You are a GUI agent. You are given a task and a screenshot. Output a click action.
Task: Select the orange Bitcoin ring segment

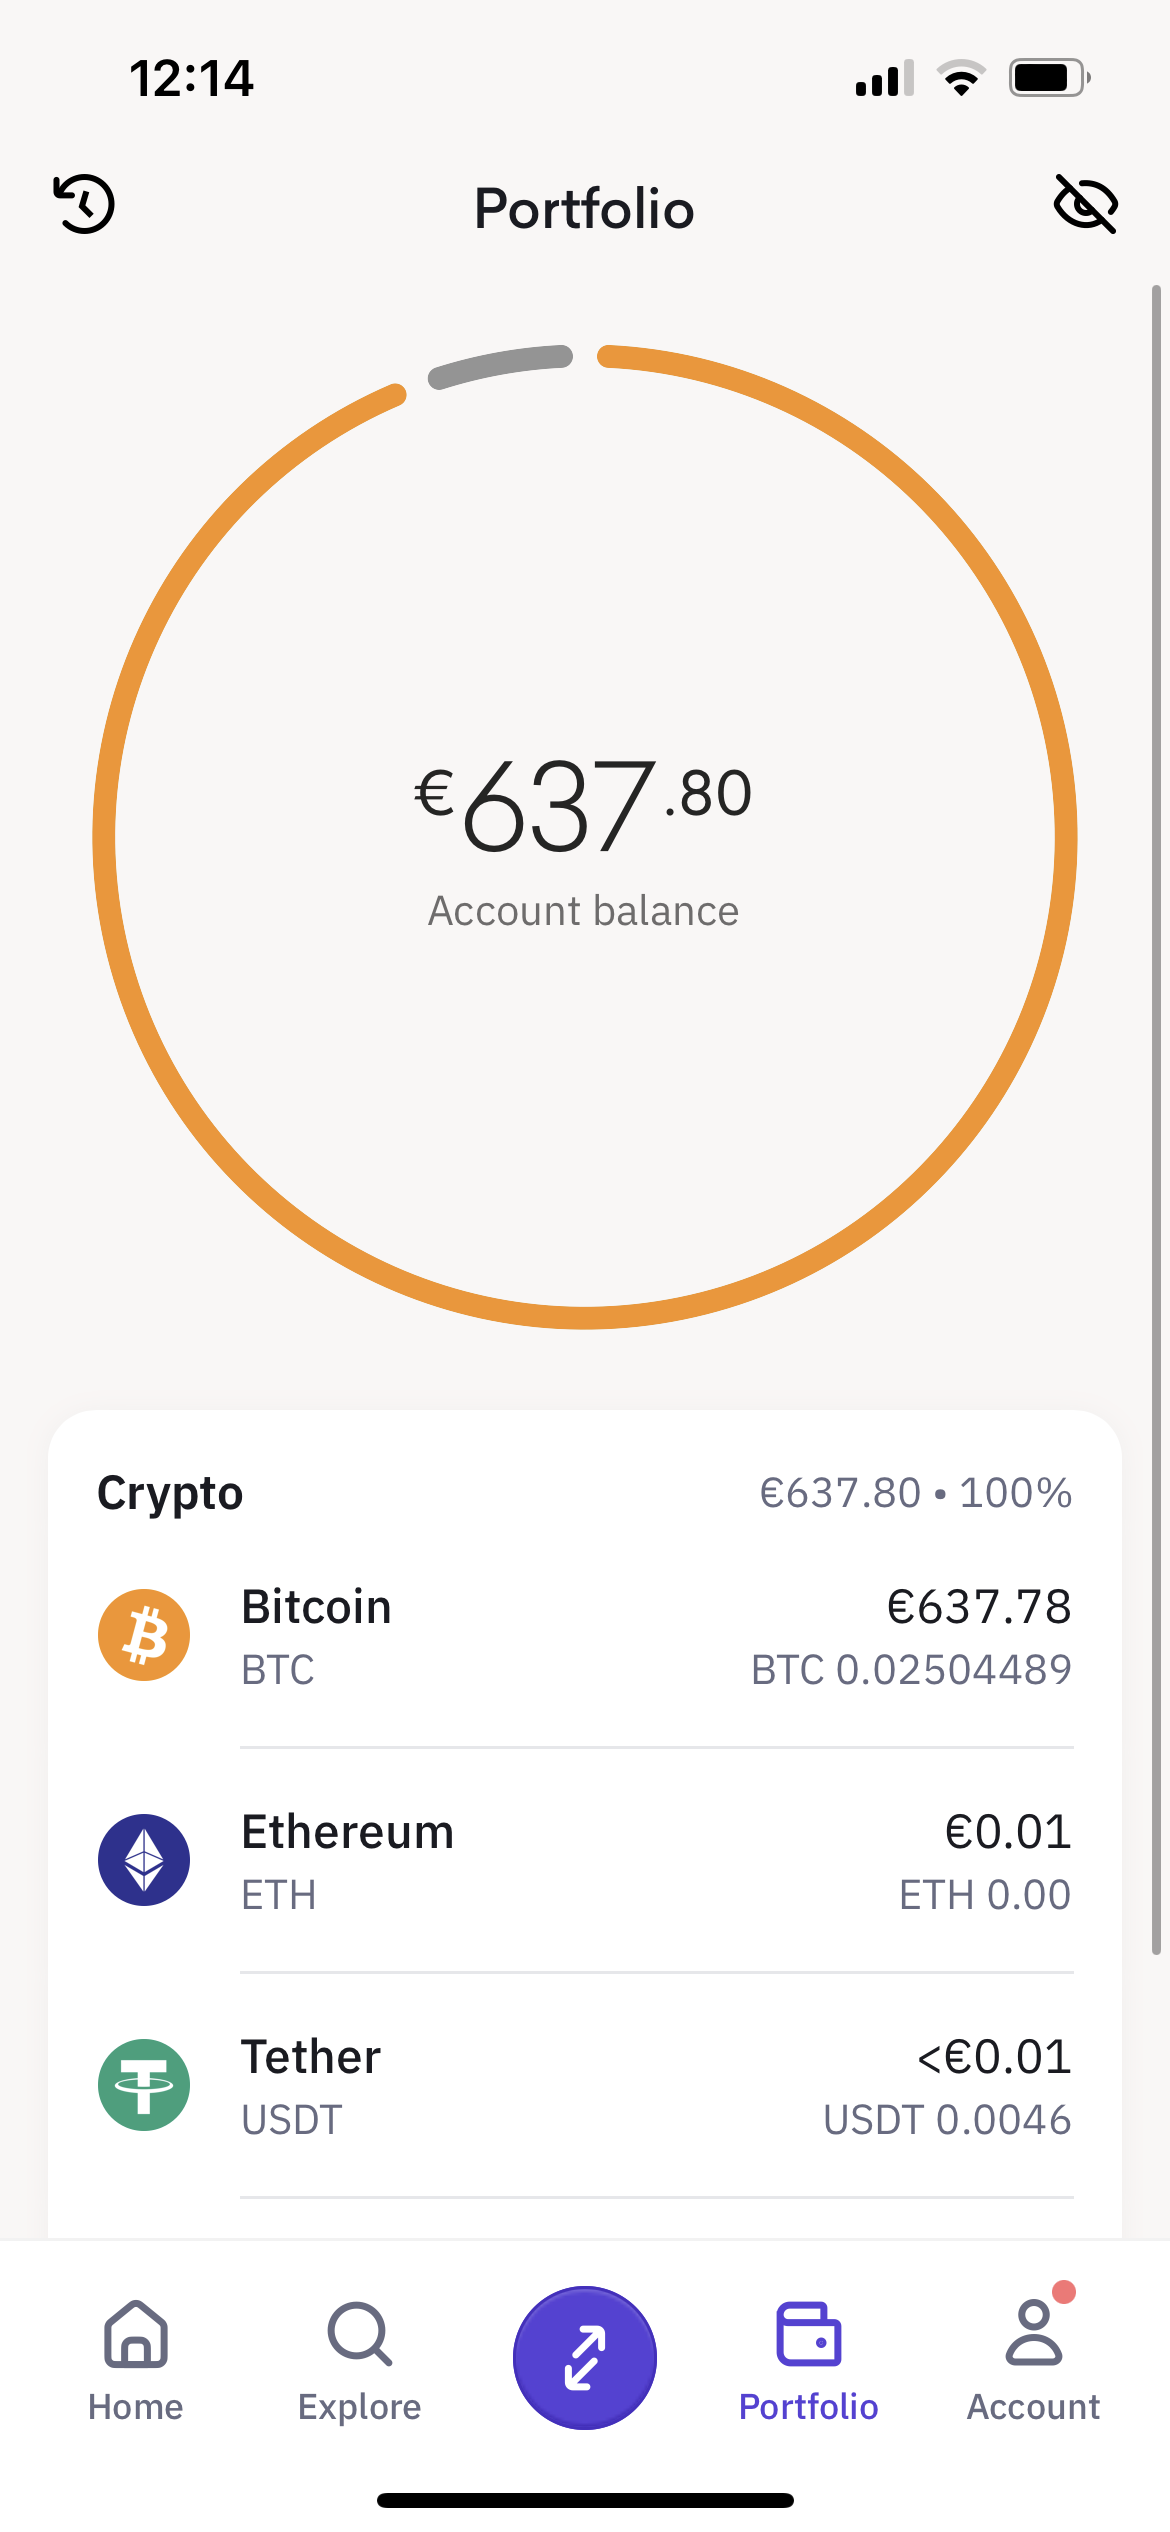(1066, 836)
